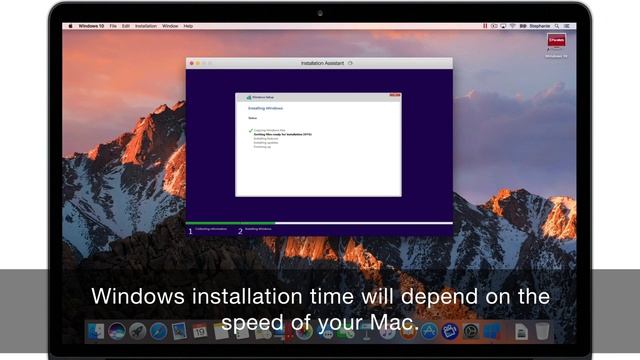
Task: Click the "Finishing up" status line
Action: click(262, 147)
